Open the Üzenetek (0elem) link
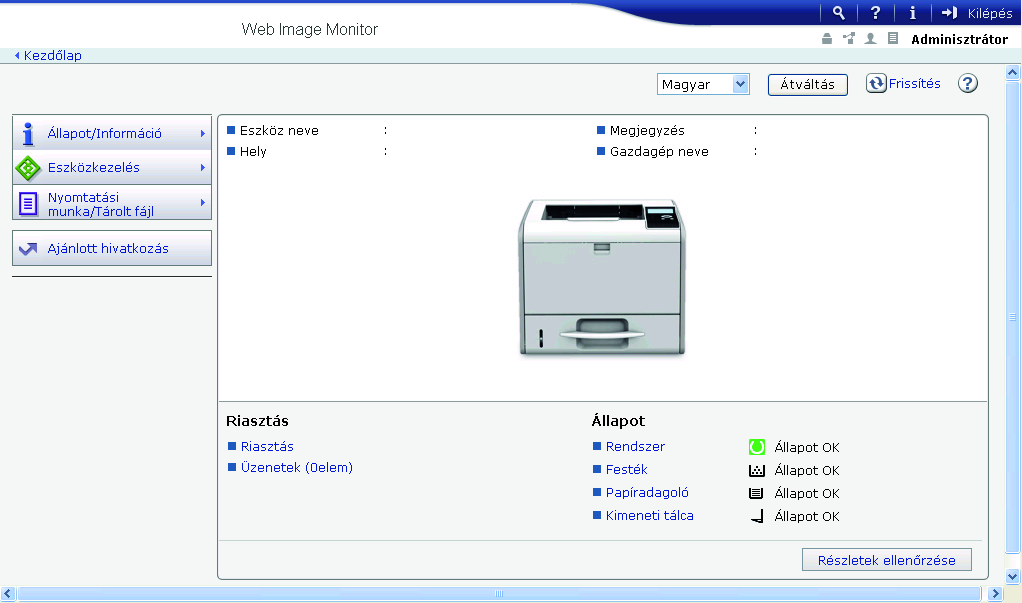 coord(297,467)
